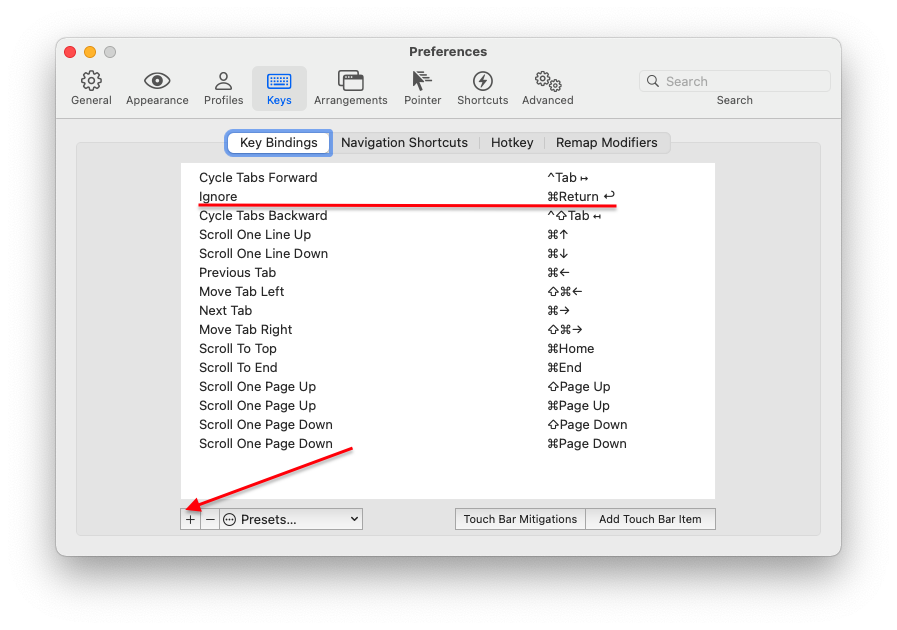Switch to the Hotkey tab
This screenshot has height=630, width=897.
(x=512, y=142)
